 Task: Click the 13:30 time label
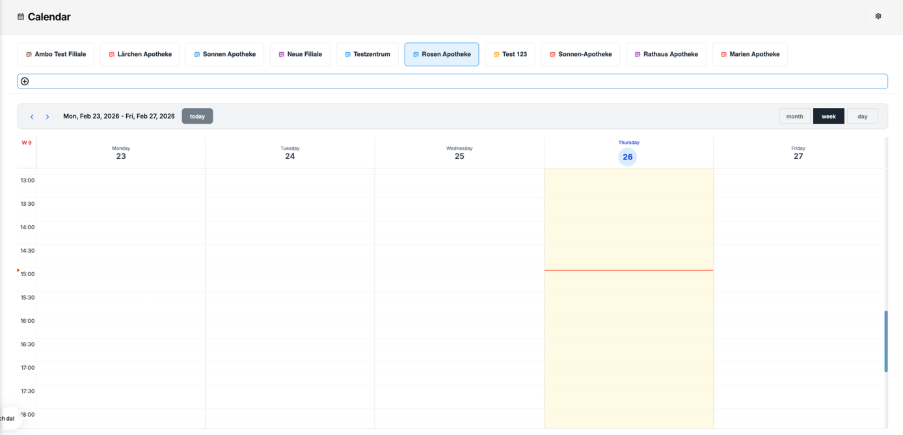click(28, 204)
